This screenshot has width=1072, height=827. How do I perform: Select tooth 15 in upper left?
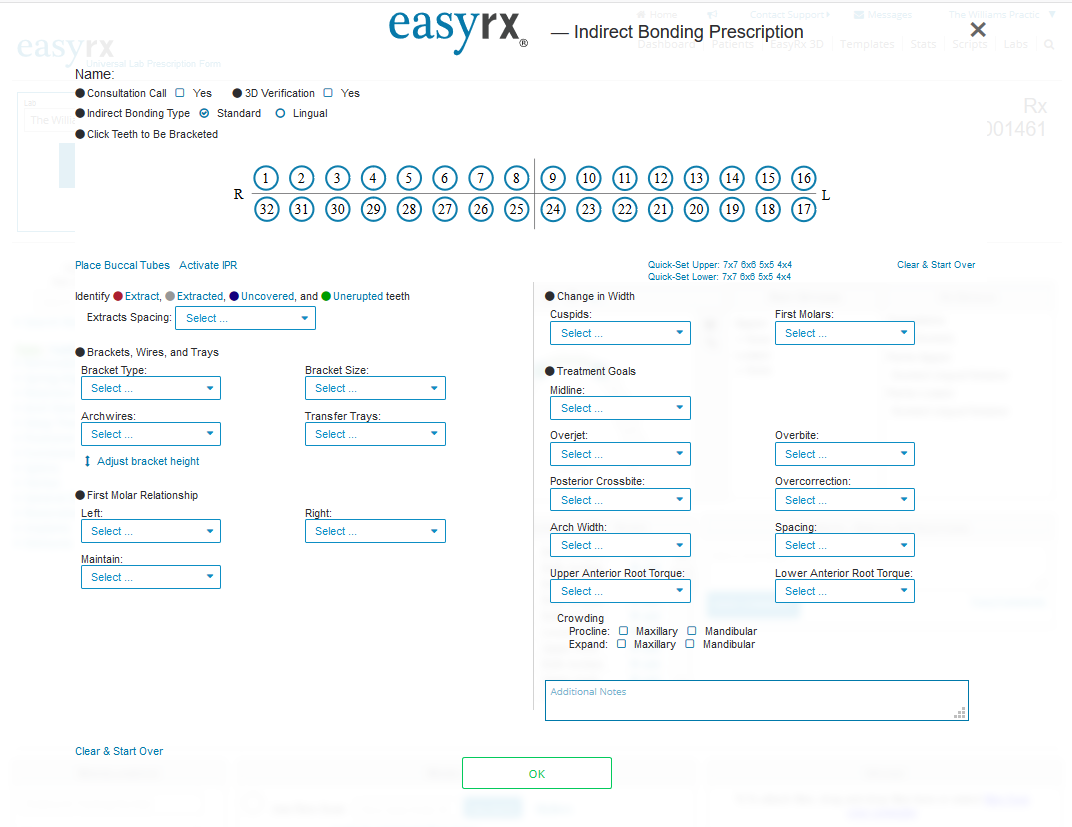768,178
